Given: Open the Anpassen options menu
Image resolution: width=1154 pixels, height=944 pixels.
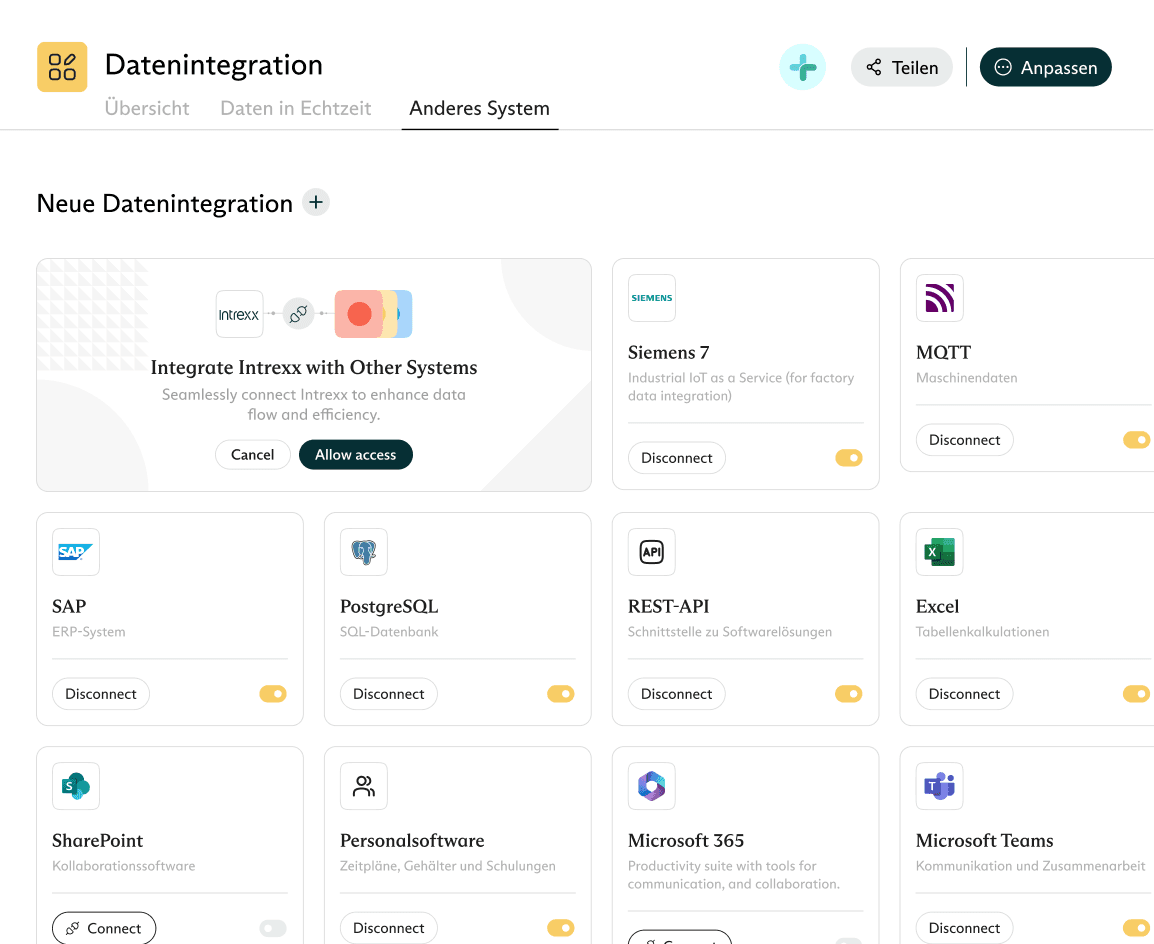Looking at the screenshot, I should 1045,68.
